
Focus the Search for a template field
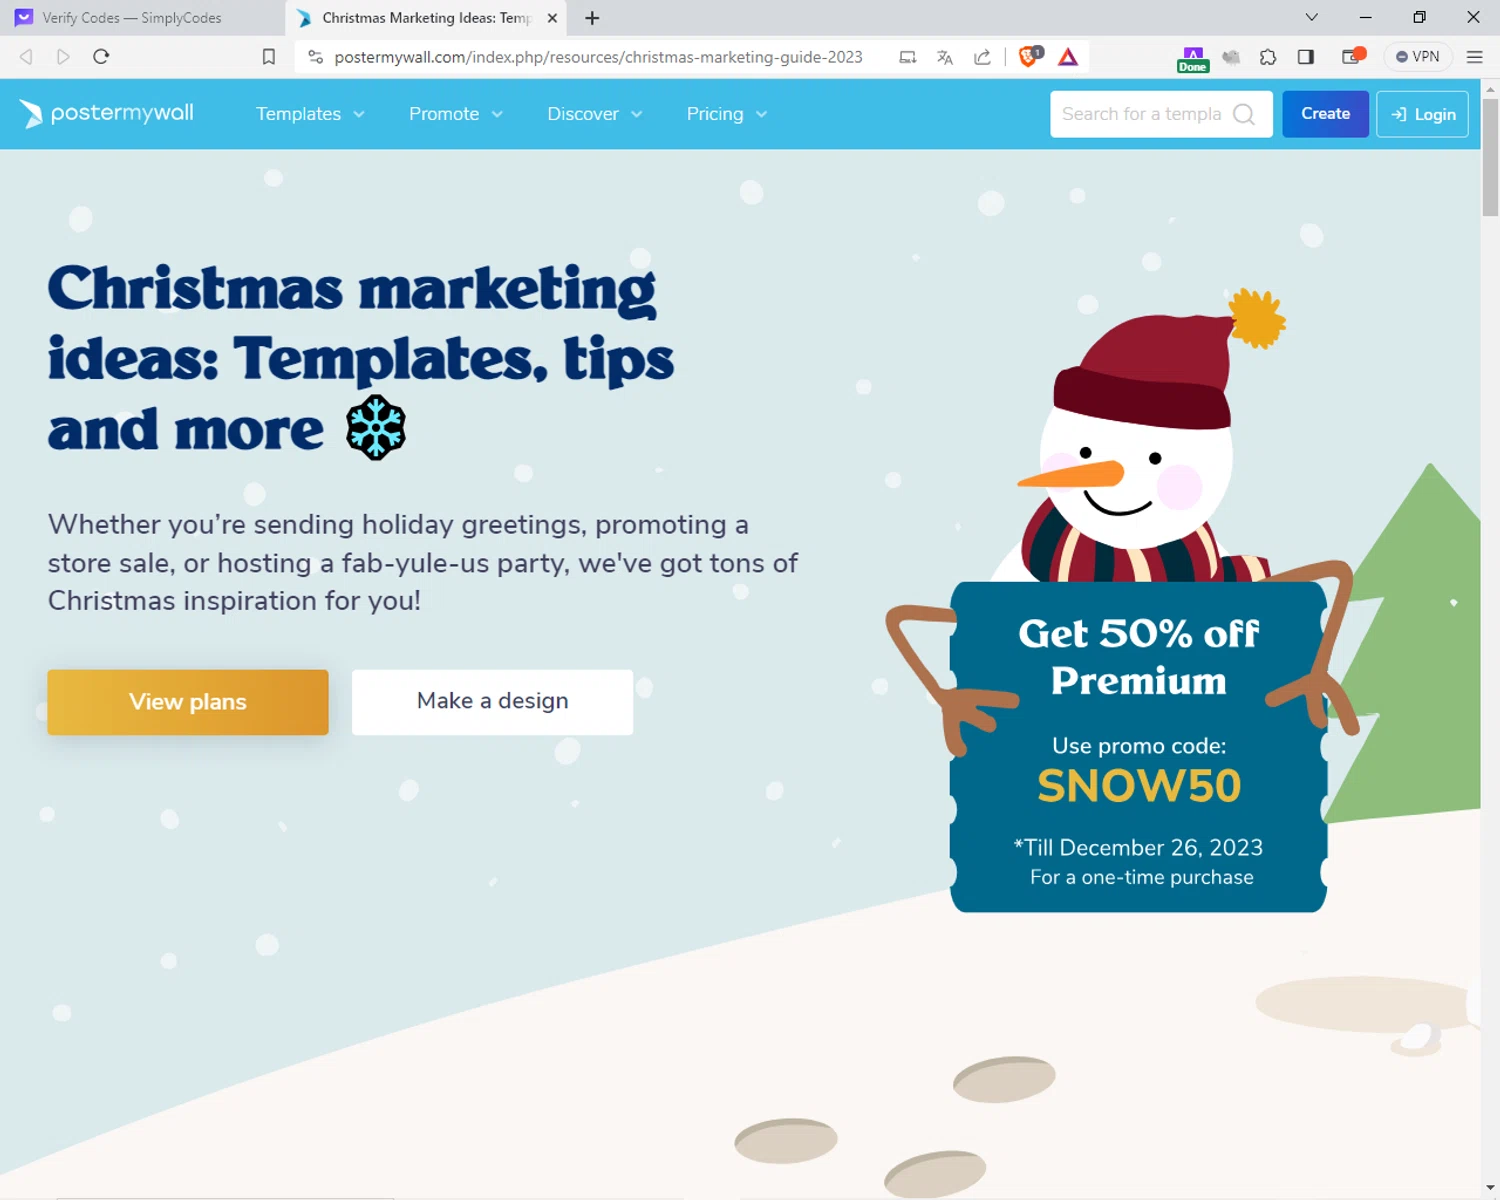pyautogui.click(x=1142, y=114)
